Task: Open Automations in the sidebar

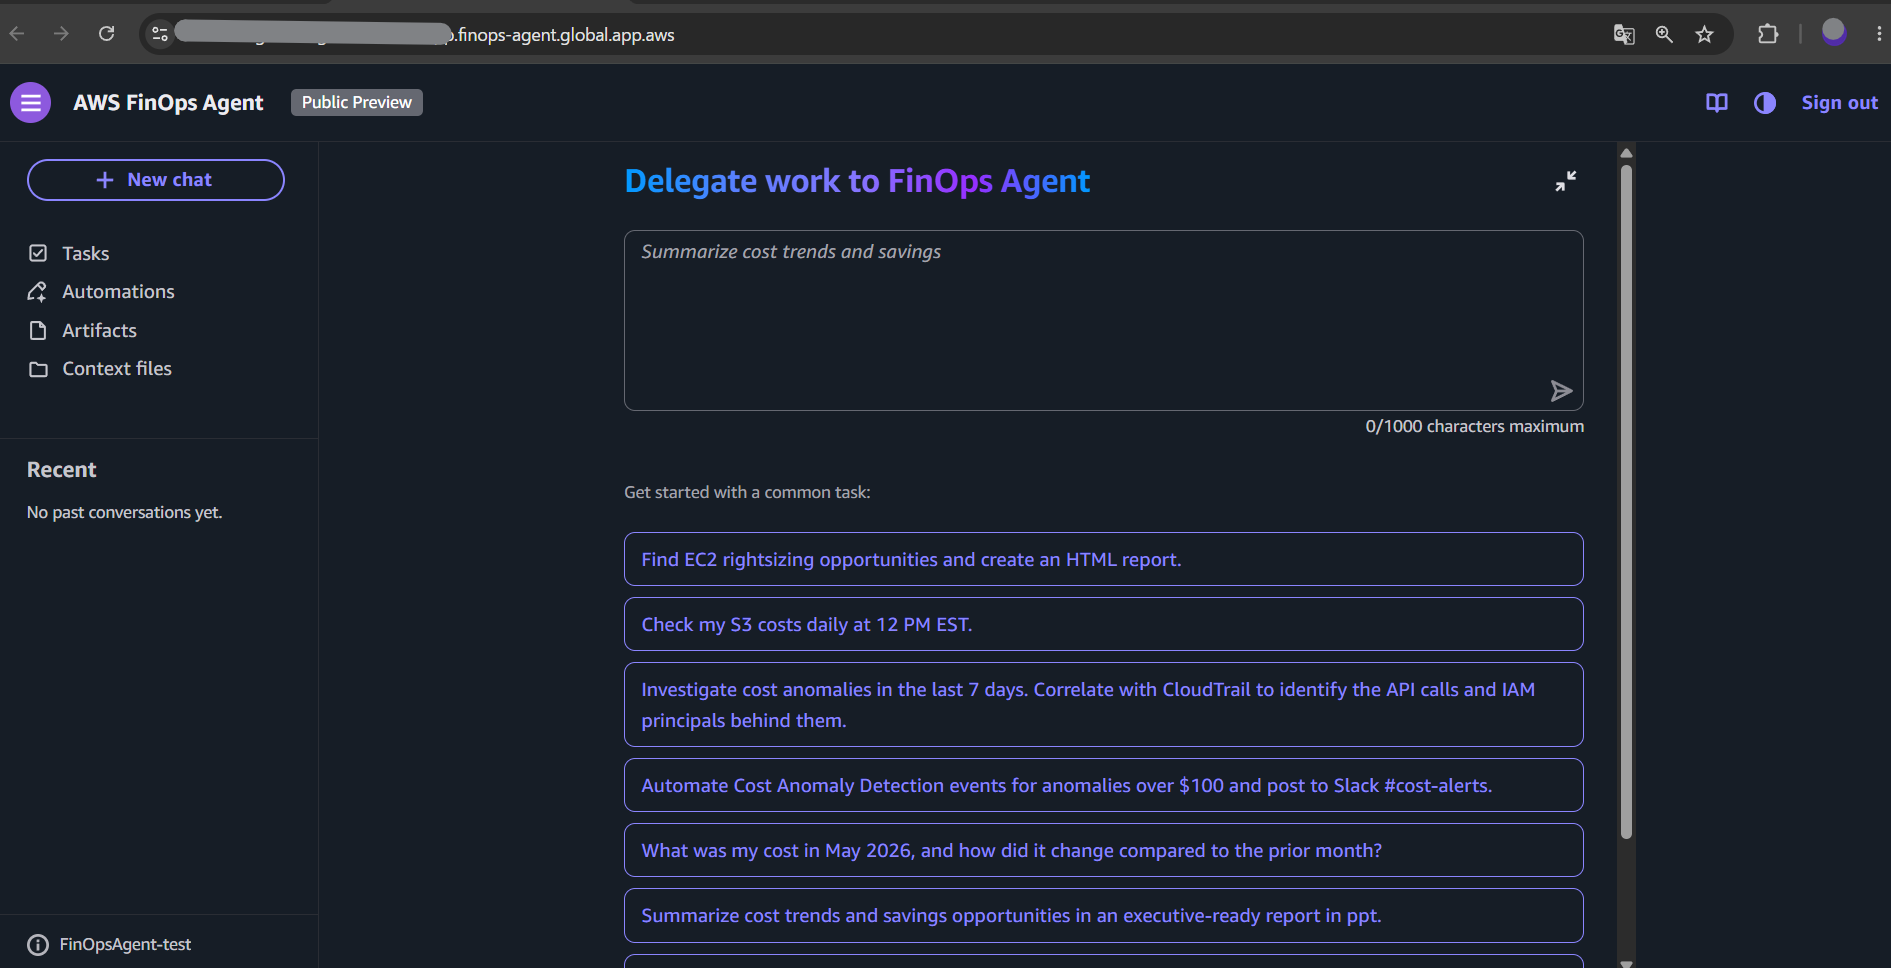Action: pyautogui.click(x=118, y=292)
